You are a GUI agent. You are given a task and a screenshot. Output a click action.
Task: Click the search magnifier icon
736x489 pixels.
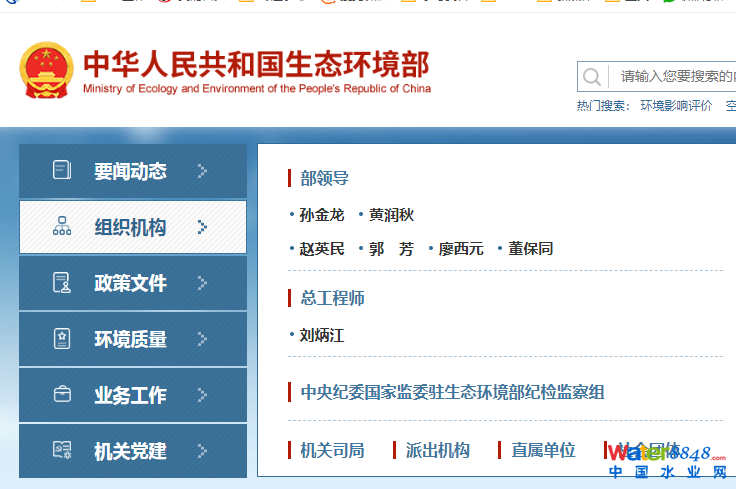592,77
